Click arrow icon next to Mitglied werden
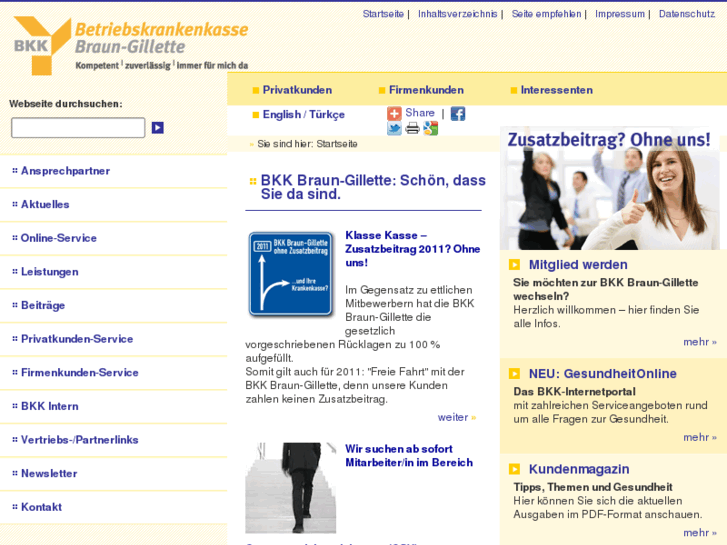The height and width of the screenshot is (545, 727). tap(514, 264)
